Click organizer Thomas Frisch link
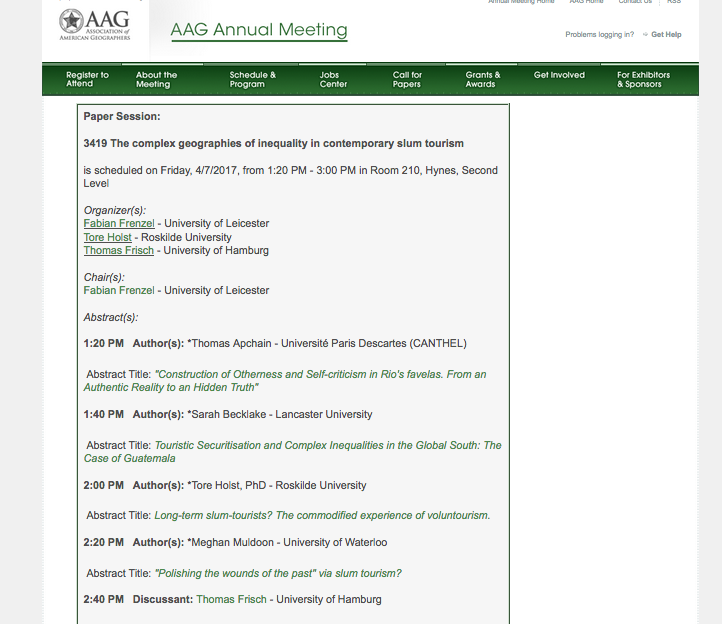 (x=118, y=251)
